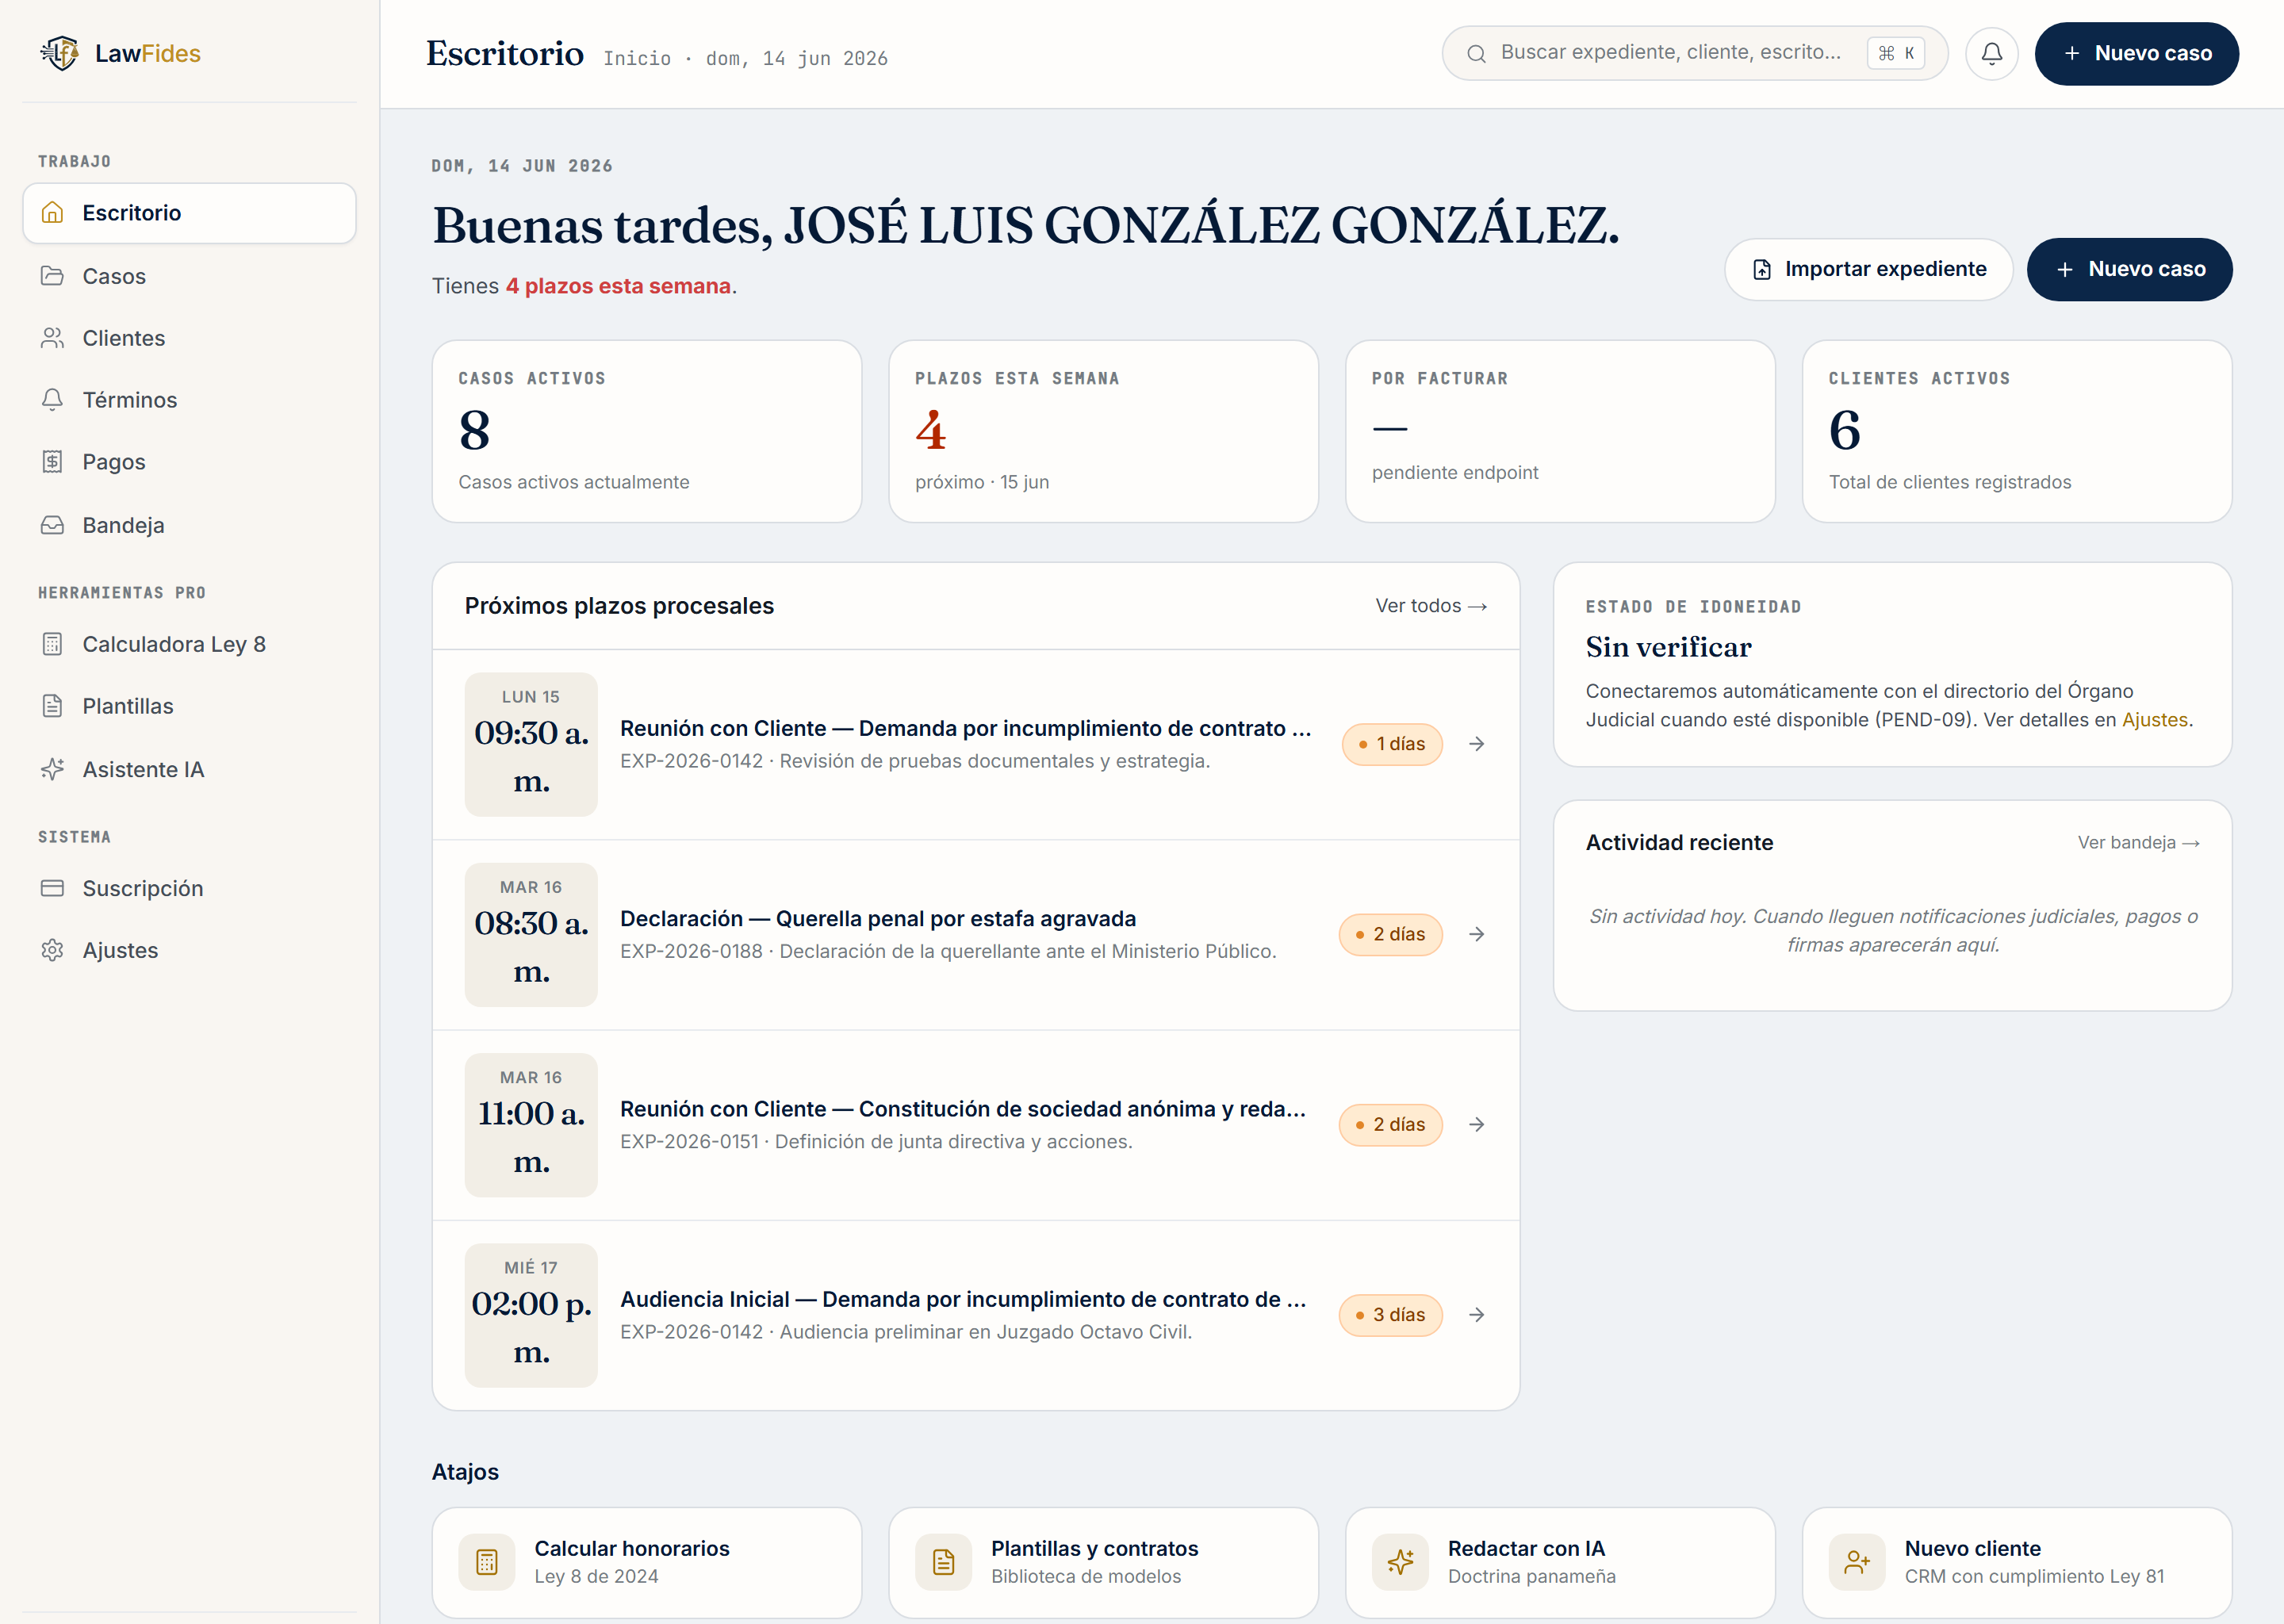Click the Asistente IA sparkle icon
The width and height of the screenshot is (2284, 1624).
[x=53, y=769]
